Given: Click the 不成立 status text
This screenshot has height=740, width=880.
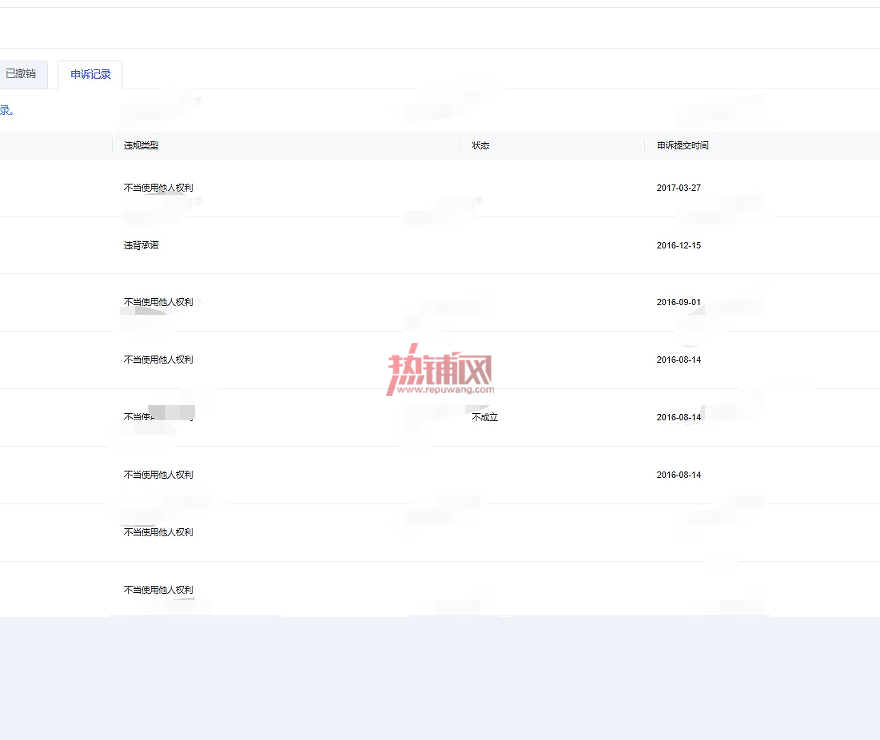Looking at the screenshot, I should tap(484, 417).
